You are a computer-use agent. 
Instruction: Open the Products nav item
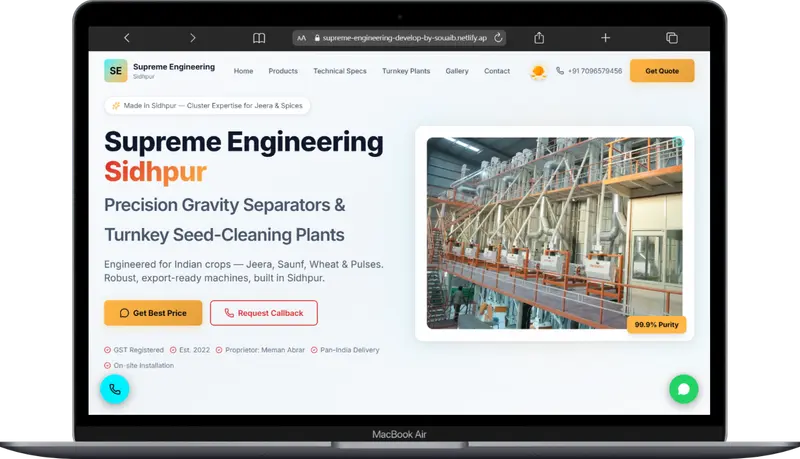click(x=283, y=71)
